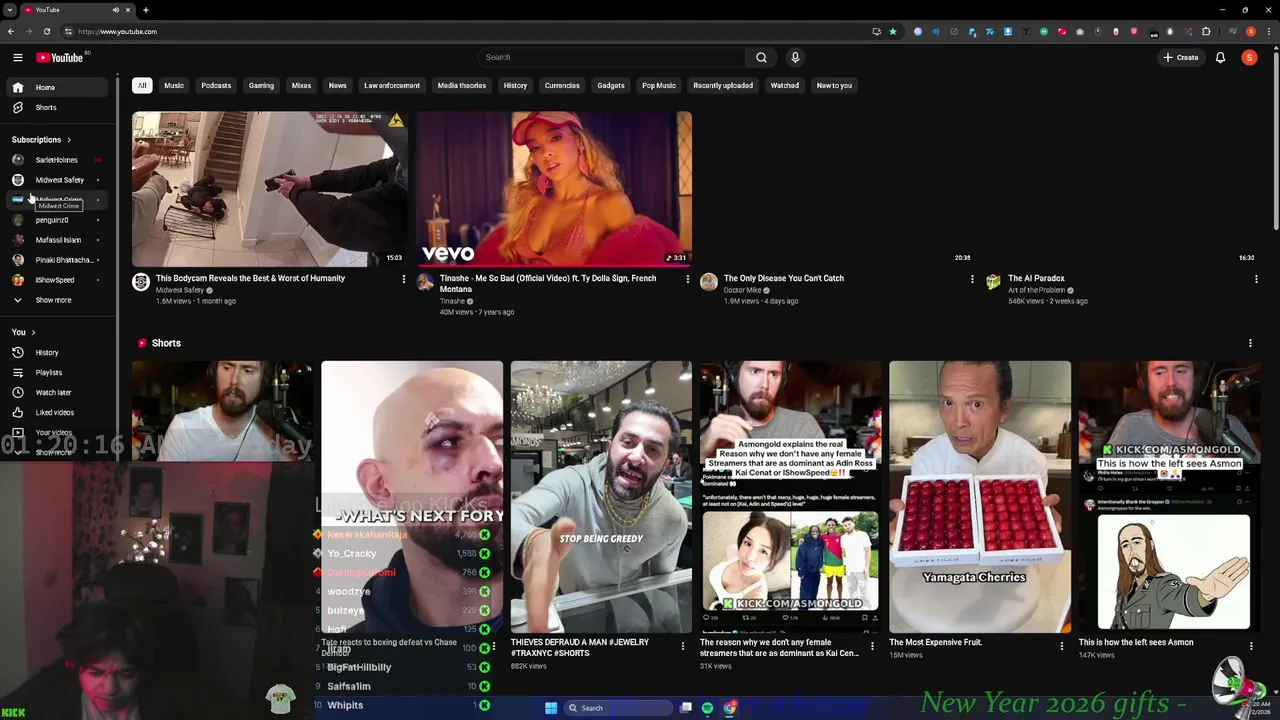Open the Art of the Problem channel link
This screenshot has height=720, width=1280.
1036,290
